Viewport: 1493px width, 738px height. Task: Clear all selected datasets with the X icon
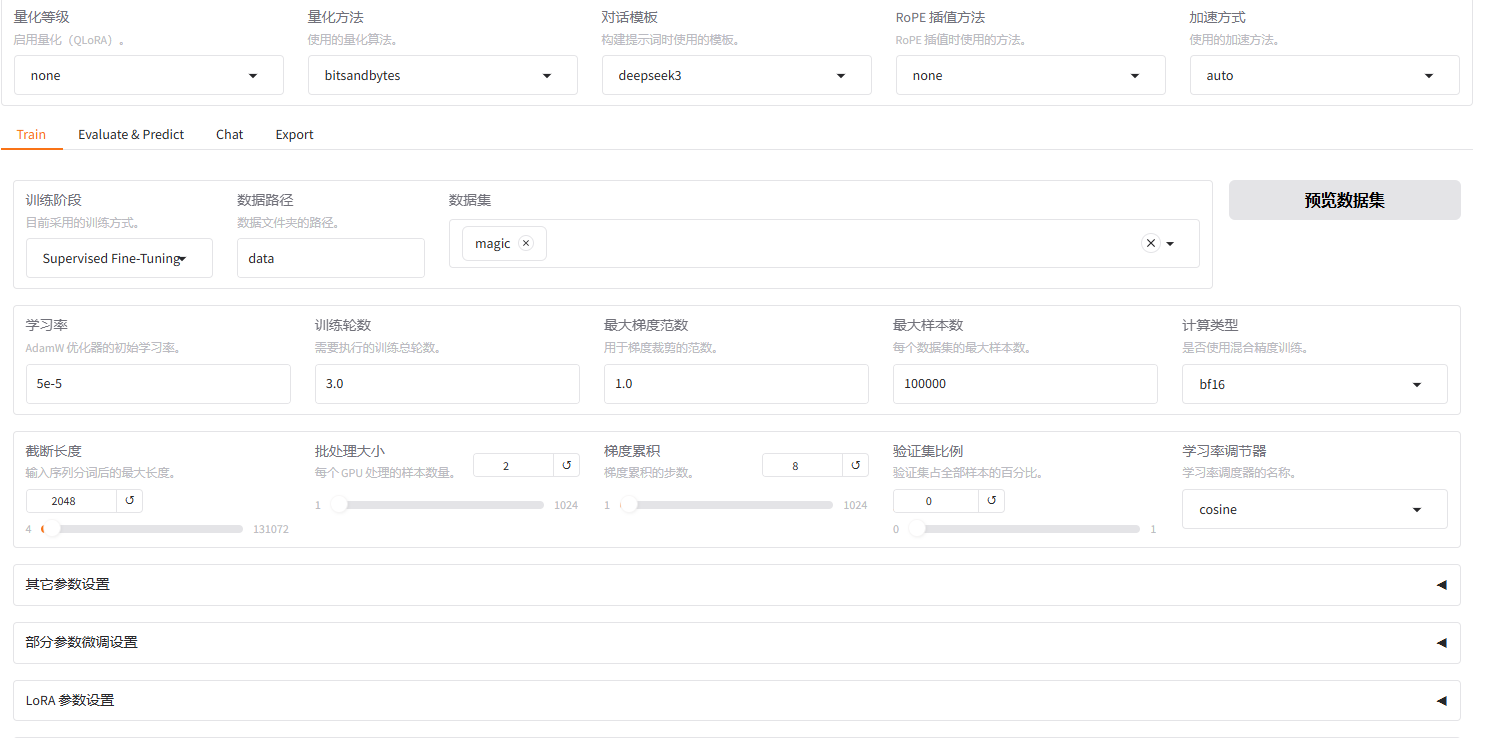[x=1150, y=243]
